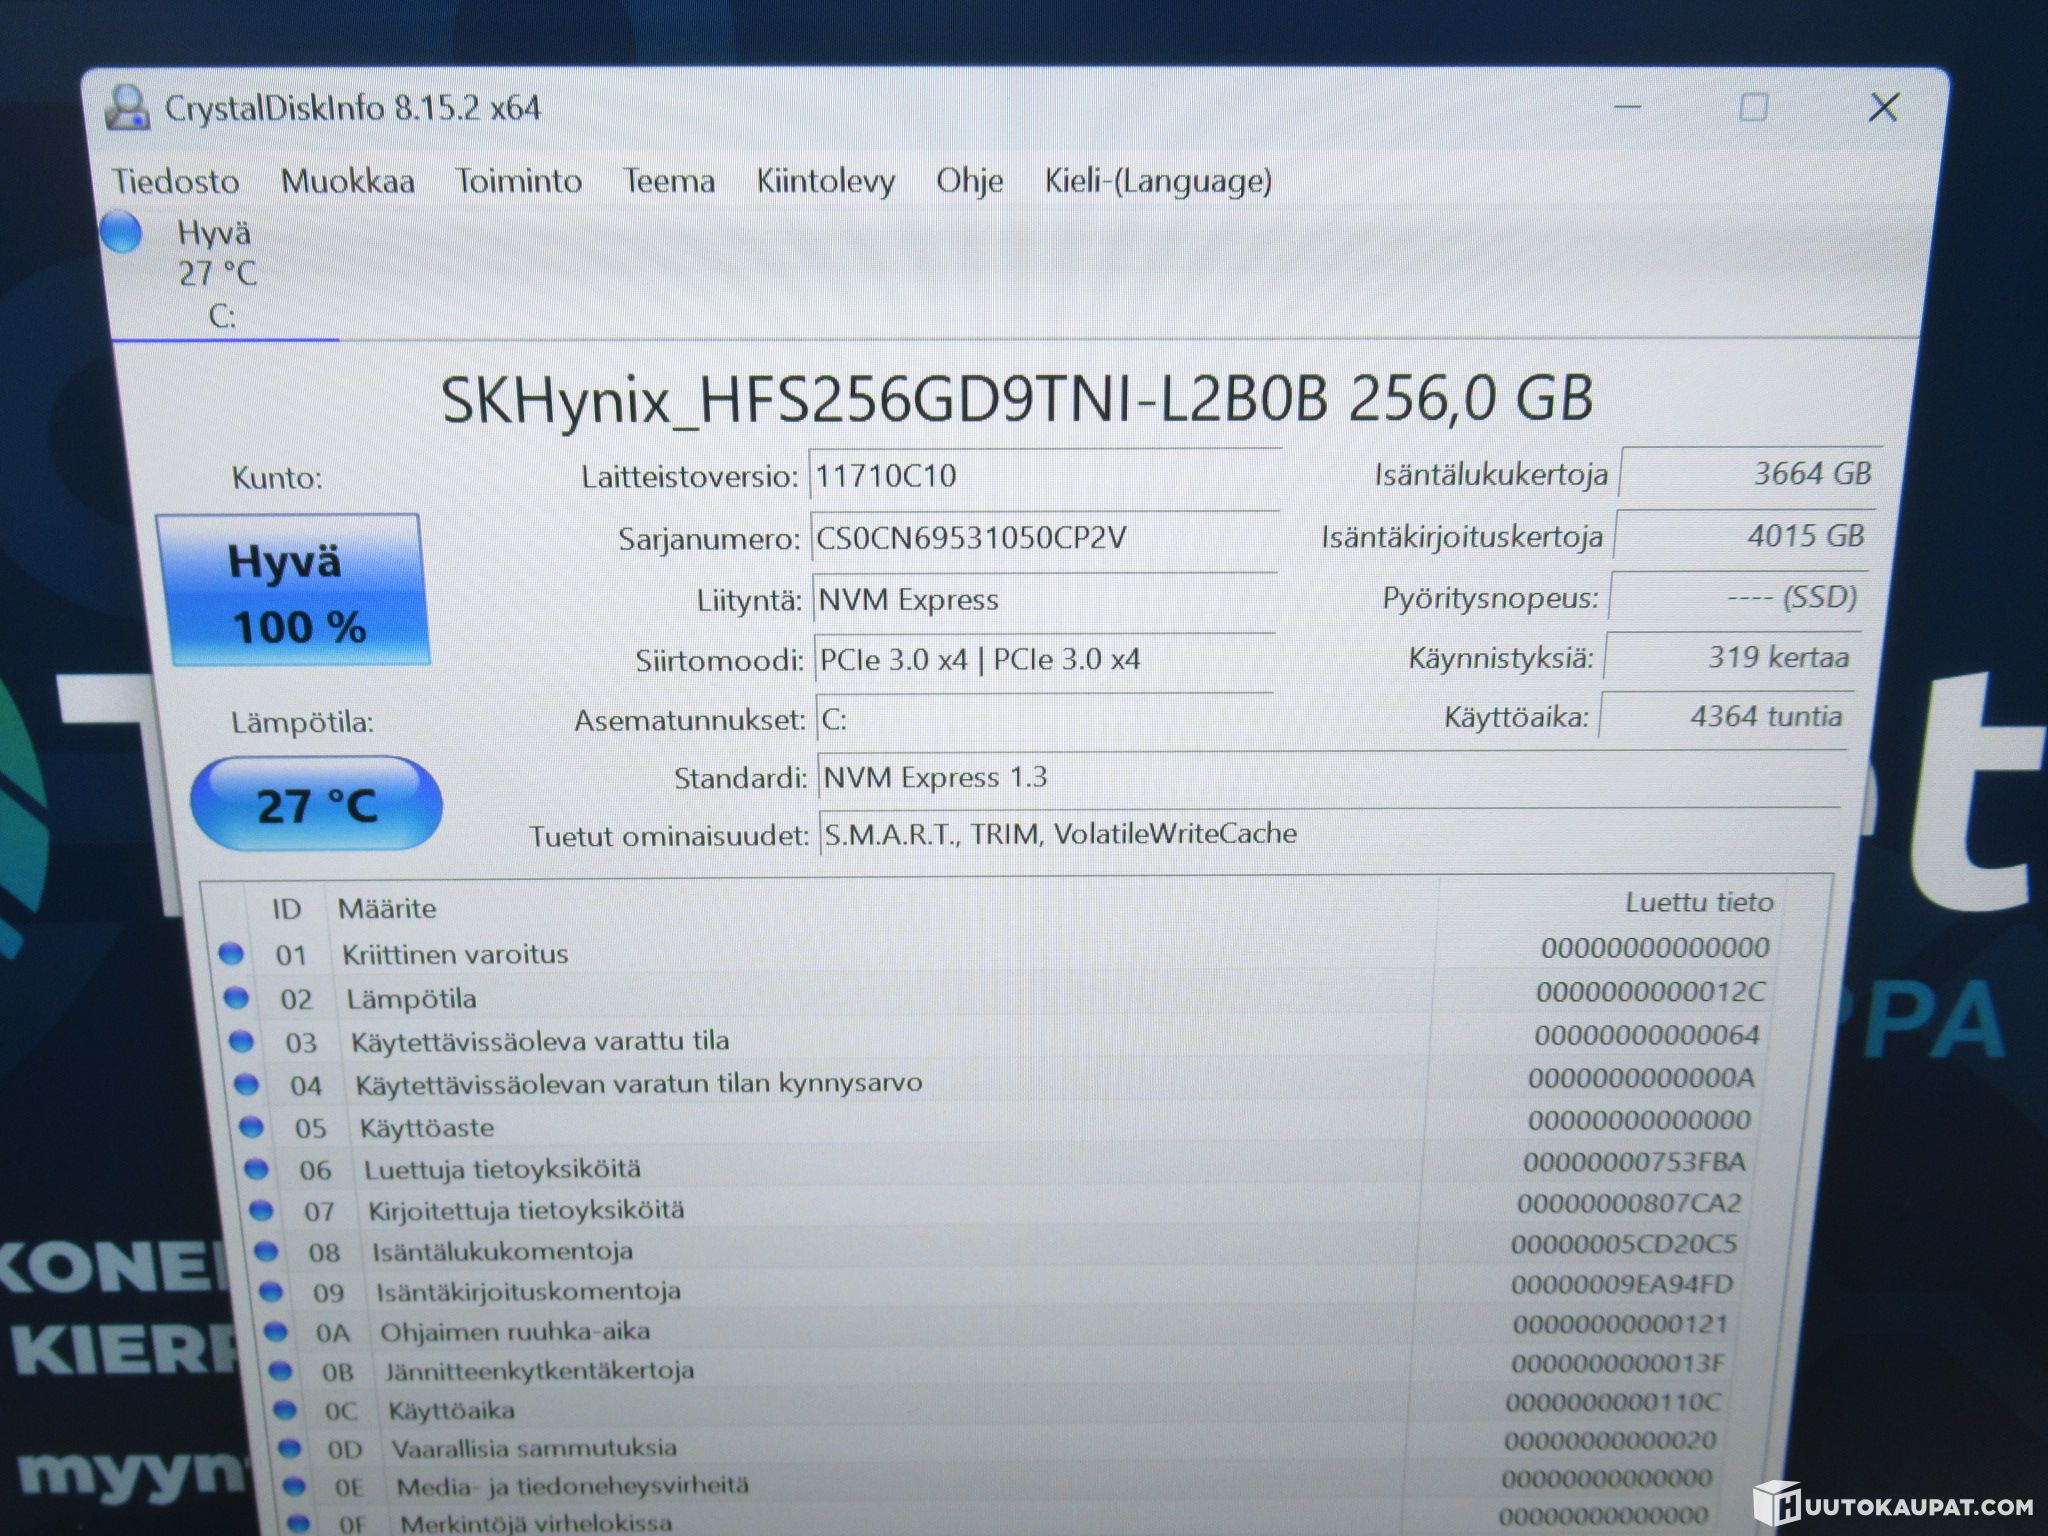The height and width of the screenshot is (1536, 2048).
Task: Select the Ohjaimen ruuhka-aika attribute
Action: (x=515, y=1332)
